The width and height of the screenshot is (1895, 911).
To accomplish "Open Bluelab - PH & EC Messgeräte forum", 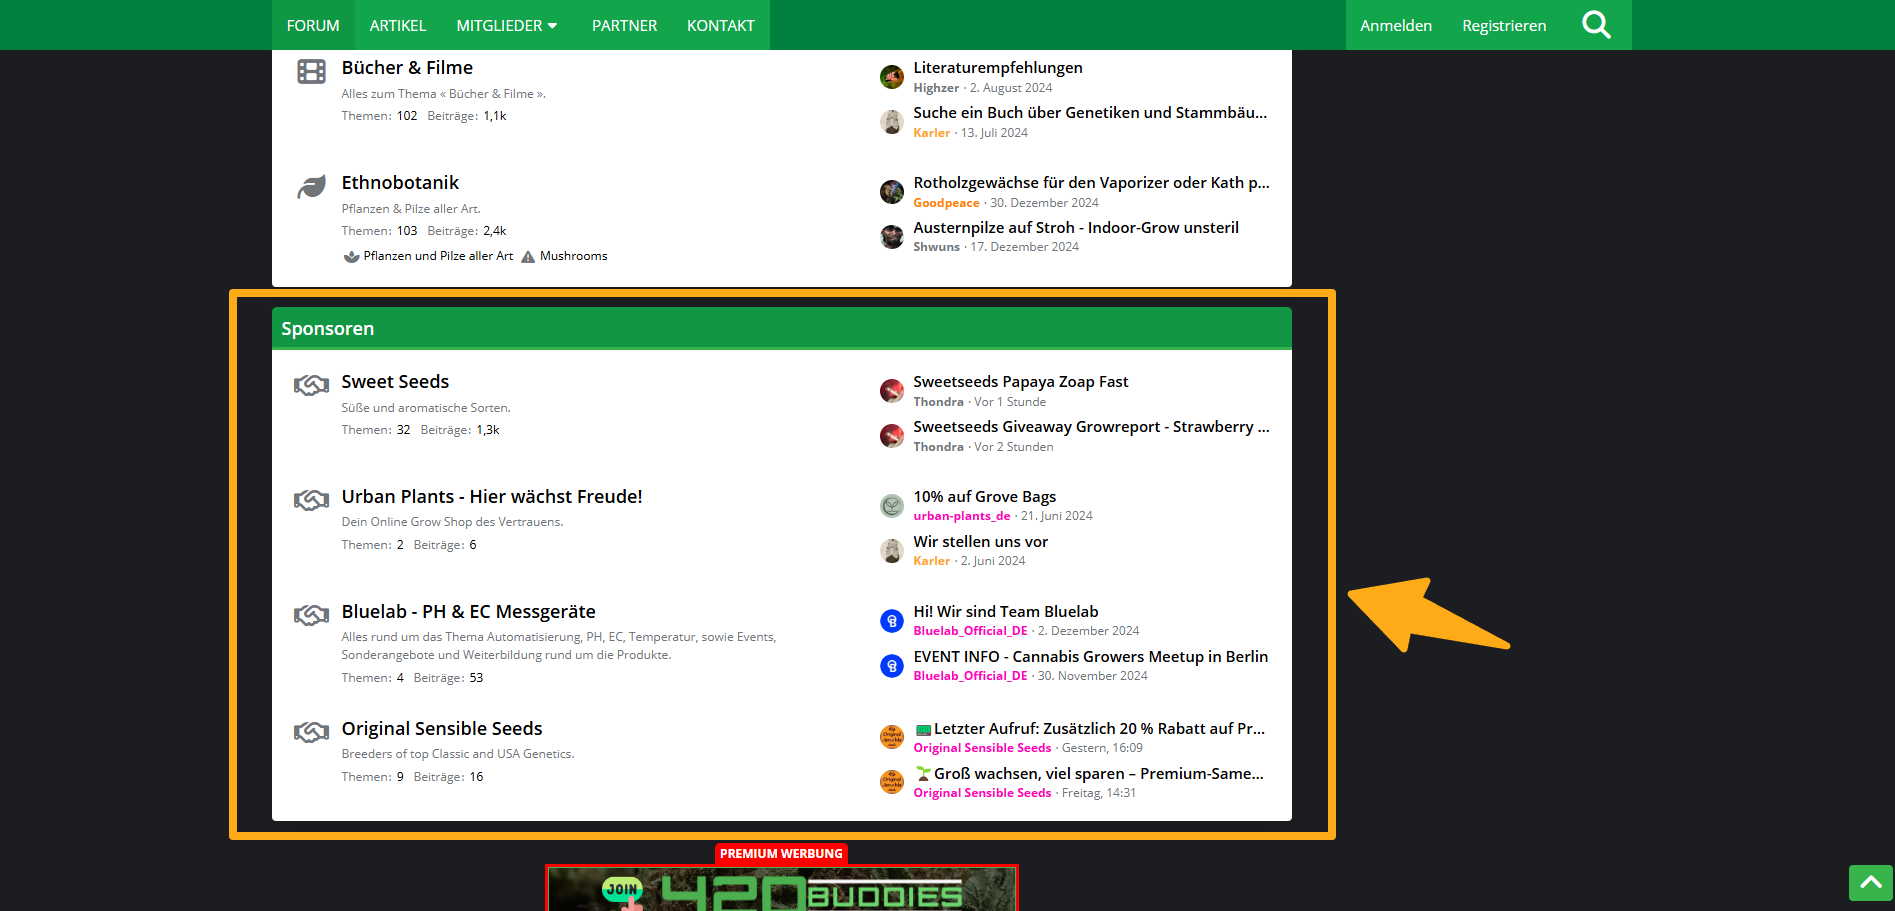I will (x=468, y=612).
